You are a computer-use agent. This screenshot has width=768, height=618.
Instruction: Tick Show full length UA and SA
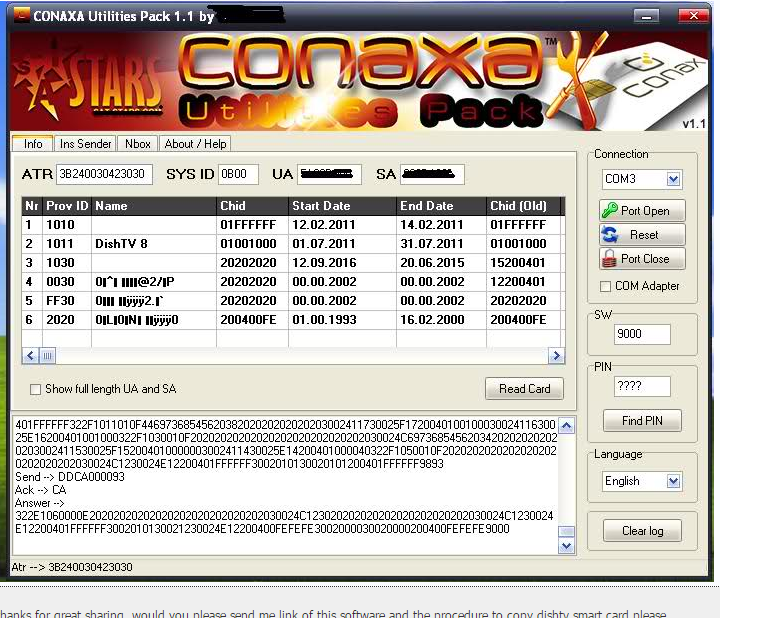[35, 389]
